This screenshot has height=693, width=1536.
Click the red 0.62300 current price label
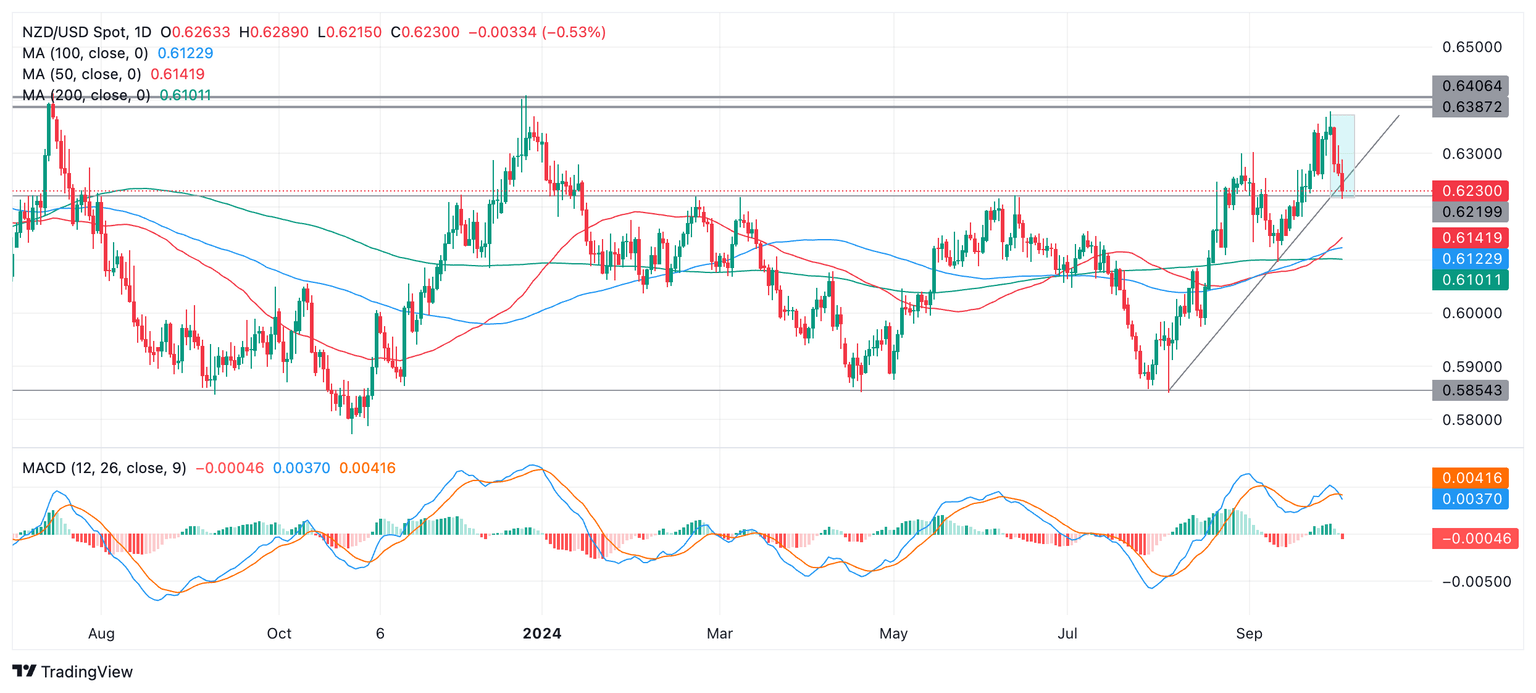pyautogui.click(x=1475, y=190)
